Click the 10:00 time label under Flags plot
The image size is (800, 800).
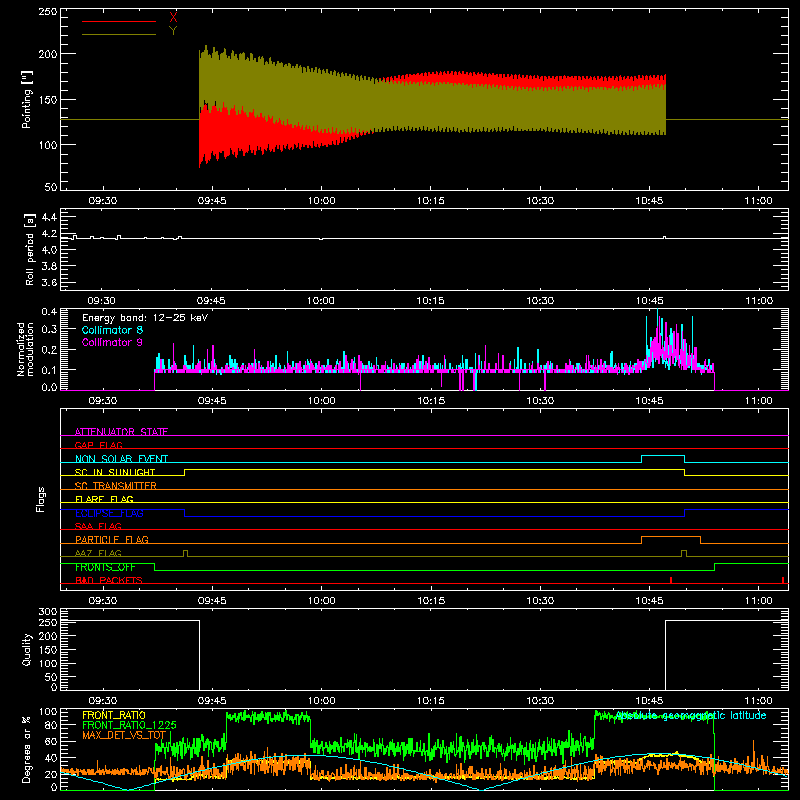[x=321, y=601]
